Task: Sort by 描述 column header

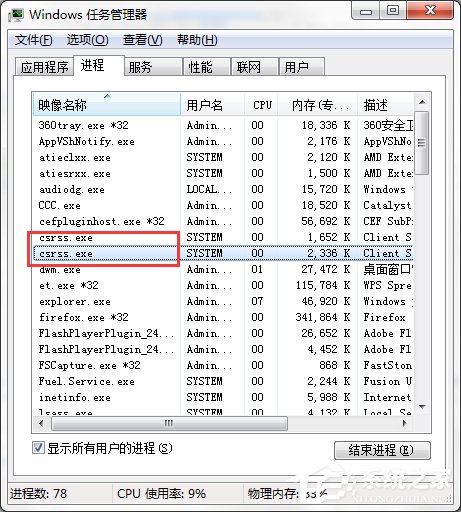Action: pyautogui.click(x=386, y=105)
